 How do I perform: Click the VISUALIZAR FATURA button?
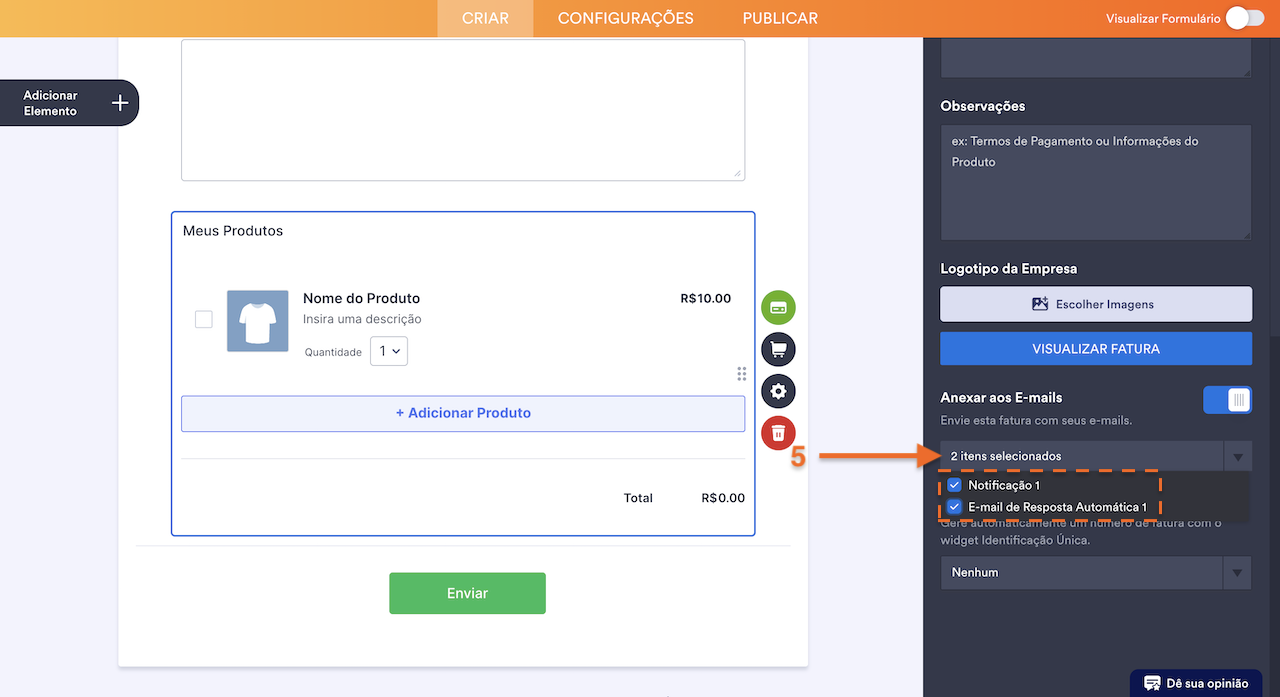tap(1095, 348)
